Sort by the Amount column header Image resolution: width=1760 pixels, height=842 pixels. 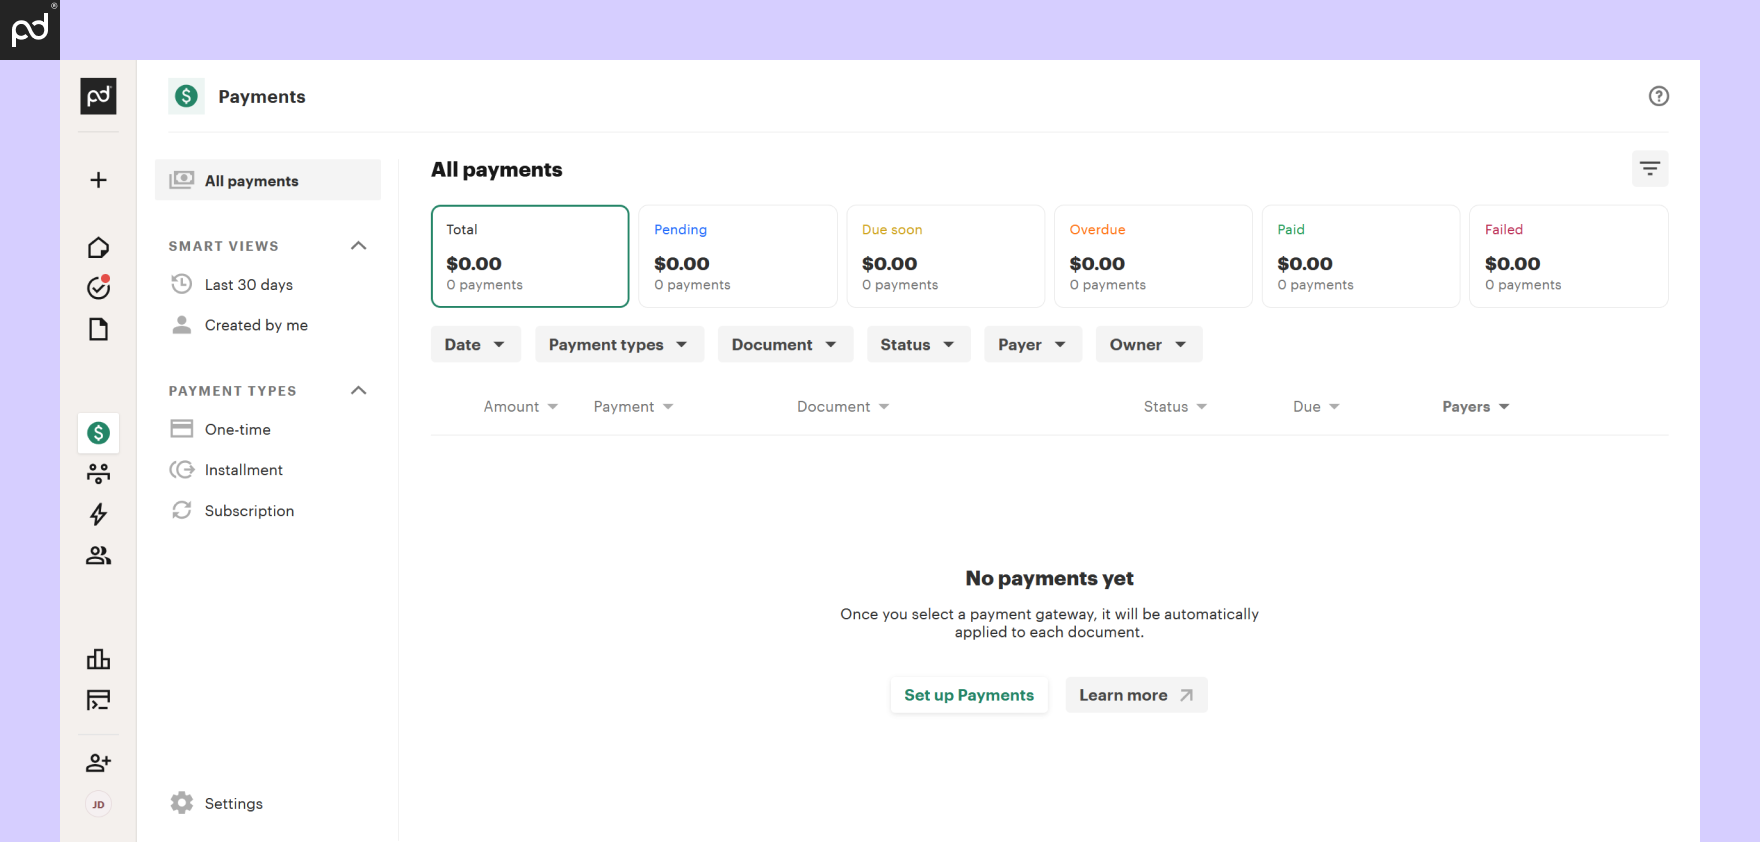click(520, 407)
